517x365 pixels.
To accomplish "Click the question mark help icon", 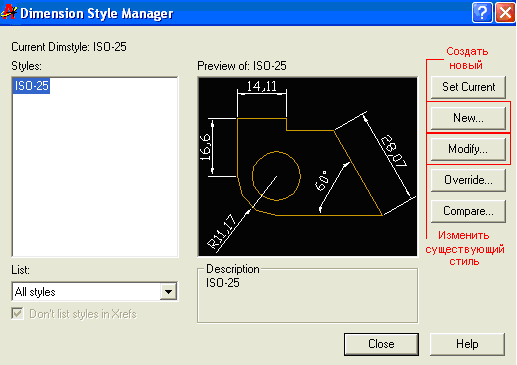I will tap(482, 13).
